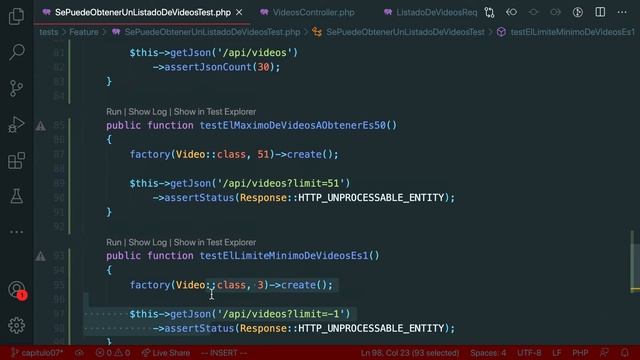Click the split editor icon

(x=600, y=12)
